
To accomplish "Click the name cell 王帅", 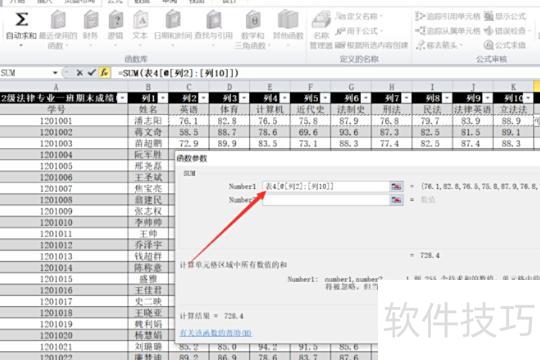I will pyautogui.click(x=148, y=234).
